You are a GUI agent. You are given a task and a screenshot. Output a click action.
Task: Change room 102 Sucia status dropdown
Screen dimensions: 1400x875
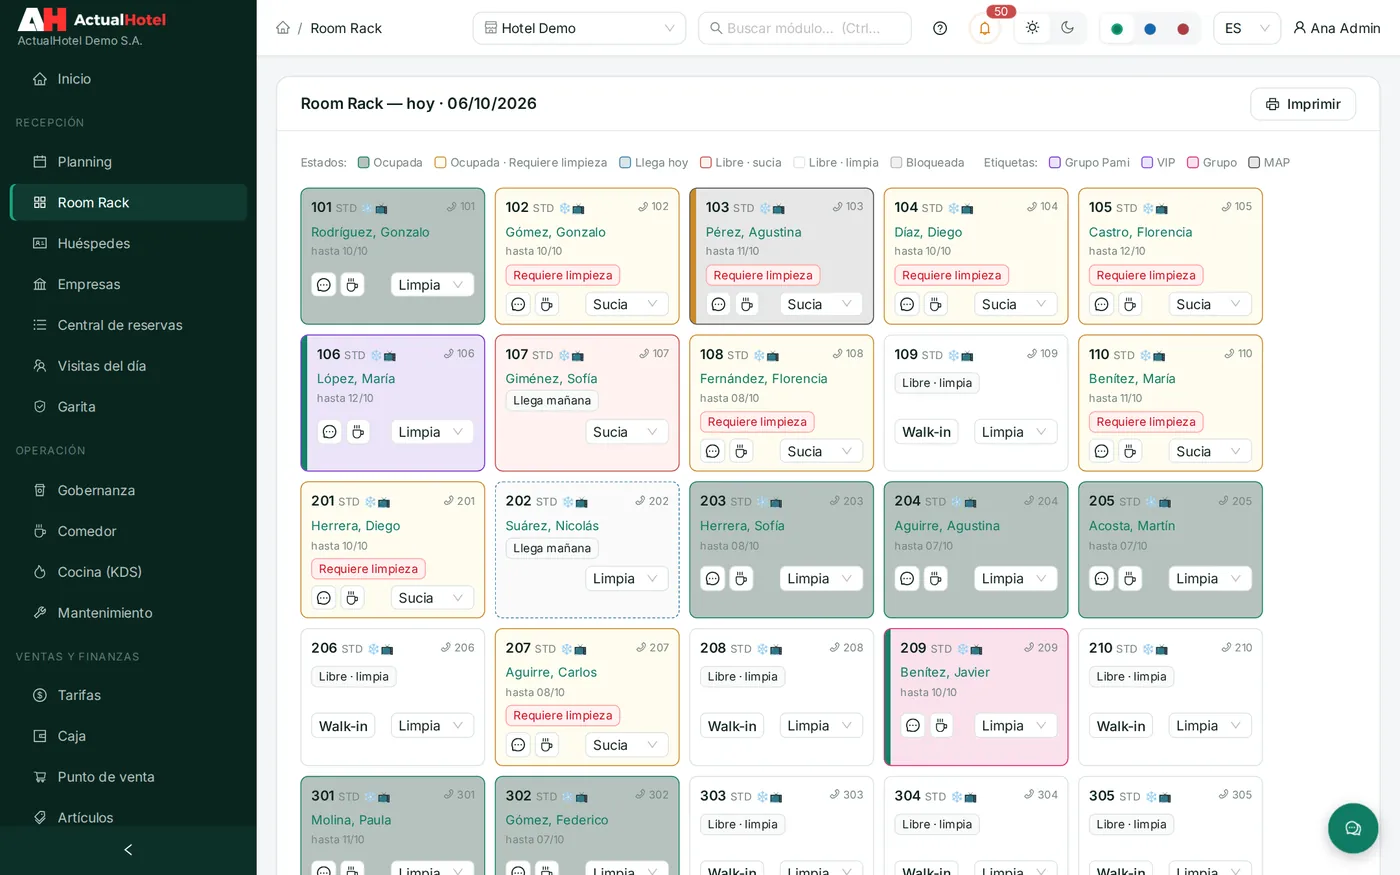(x=627, y=304)
